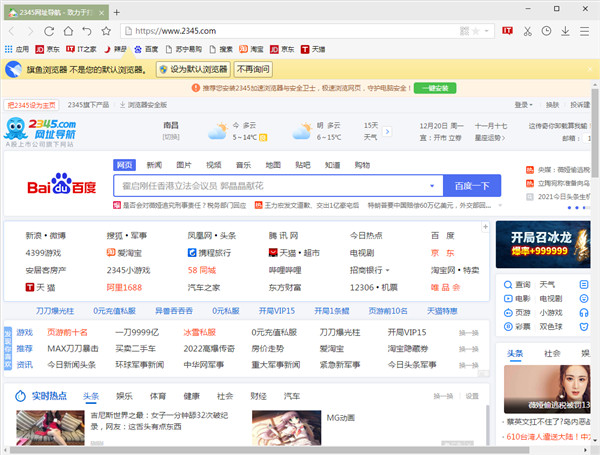
Task: Open the browser hamburger menu
Action: click(x=584, y=31)
